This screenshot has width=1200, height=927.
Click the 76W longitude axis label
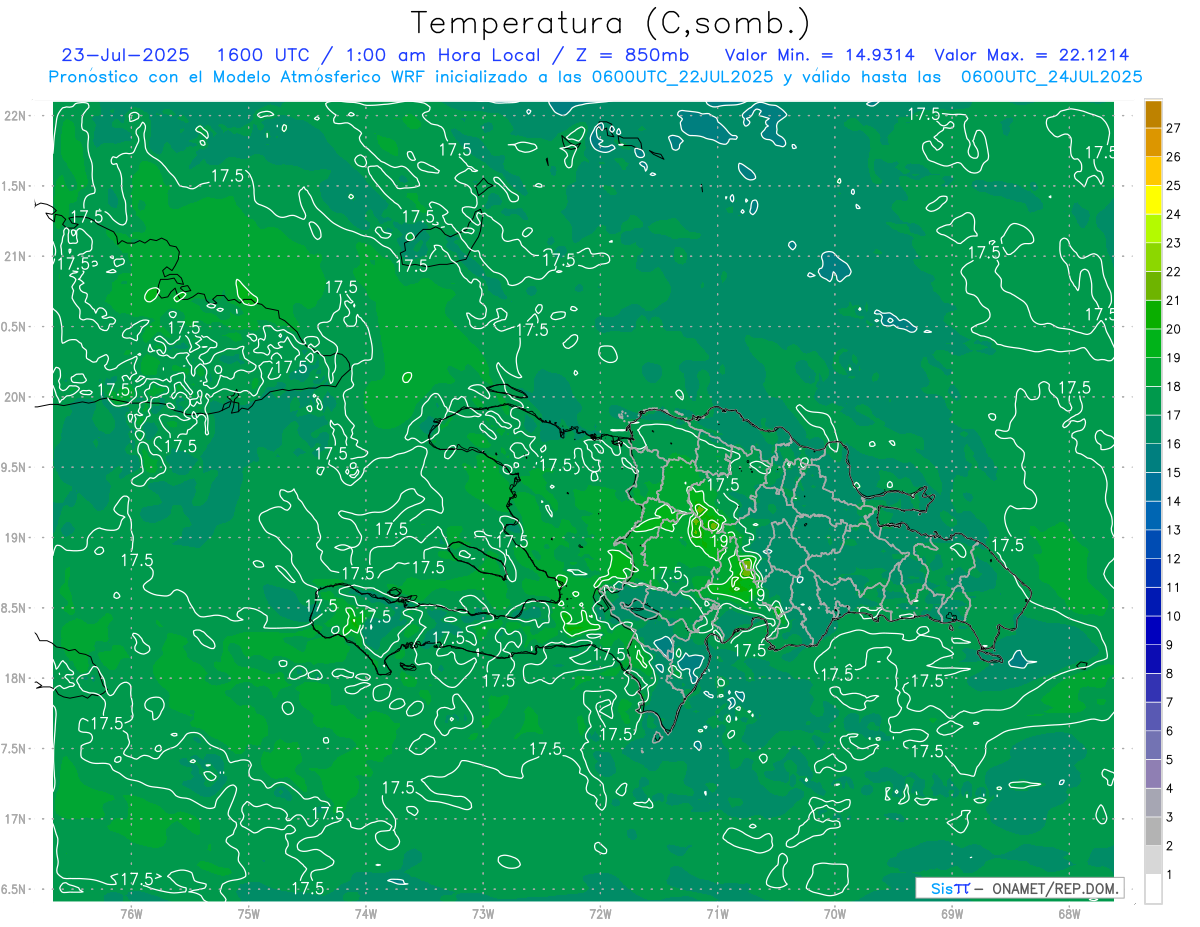(131, 913)
